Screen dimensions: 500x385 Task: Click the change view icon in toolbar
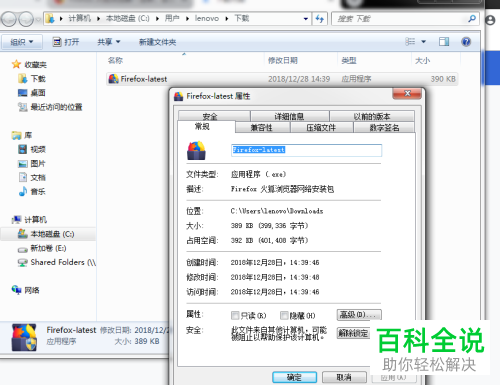tap(410, 42)
